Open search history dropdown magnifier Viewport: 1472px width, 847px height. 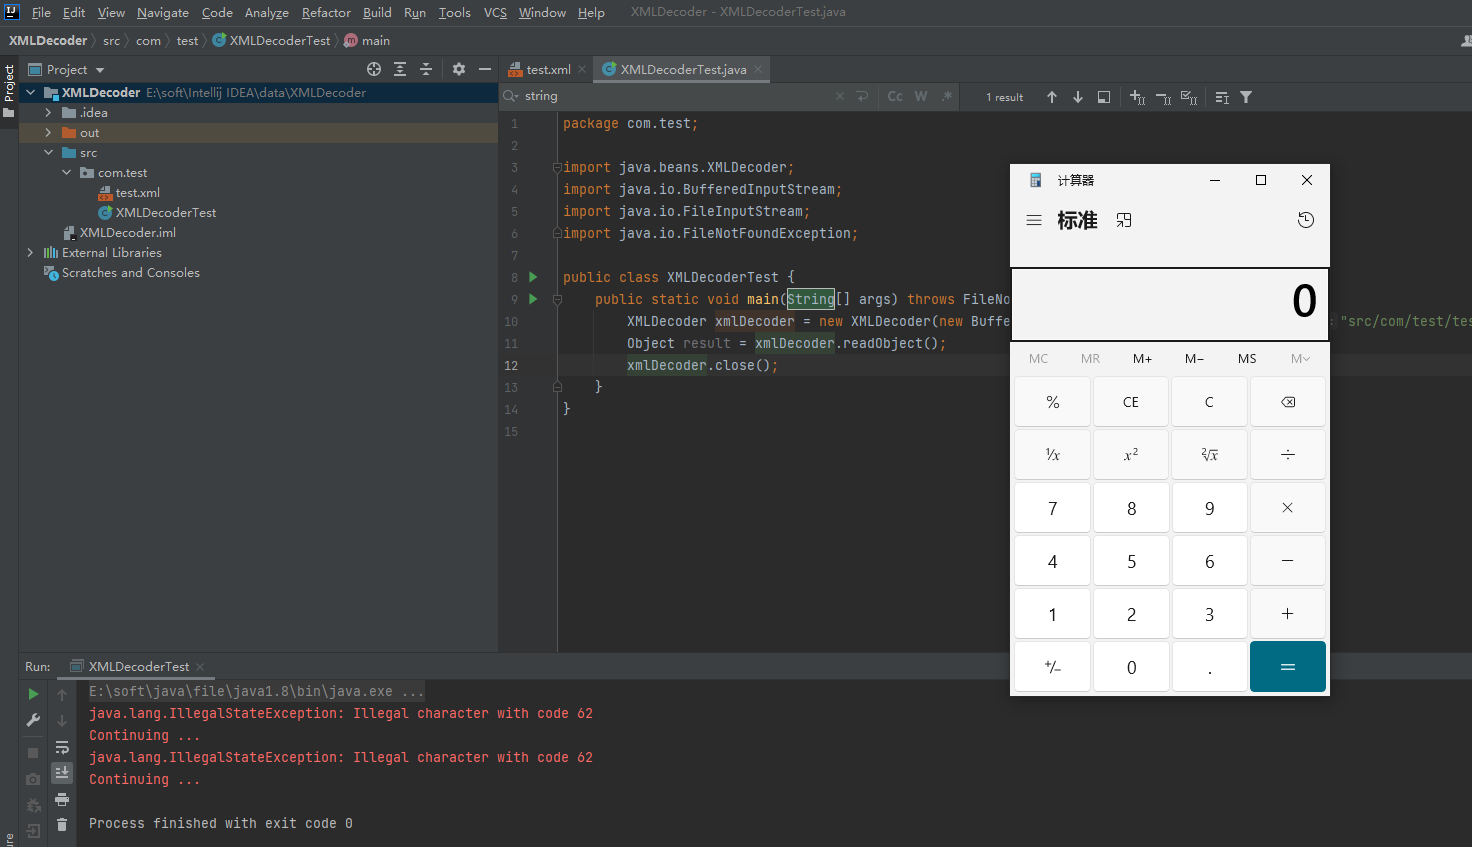[x=511, y=96]
